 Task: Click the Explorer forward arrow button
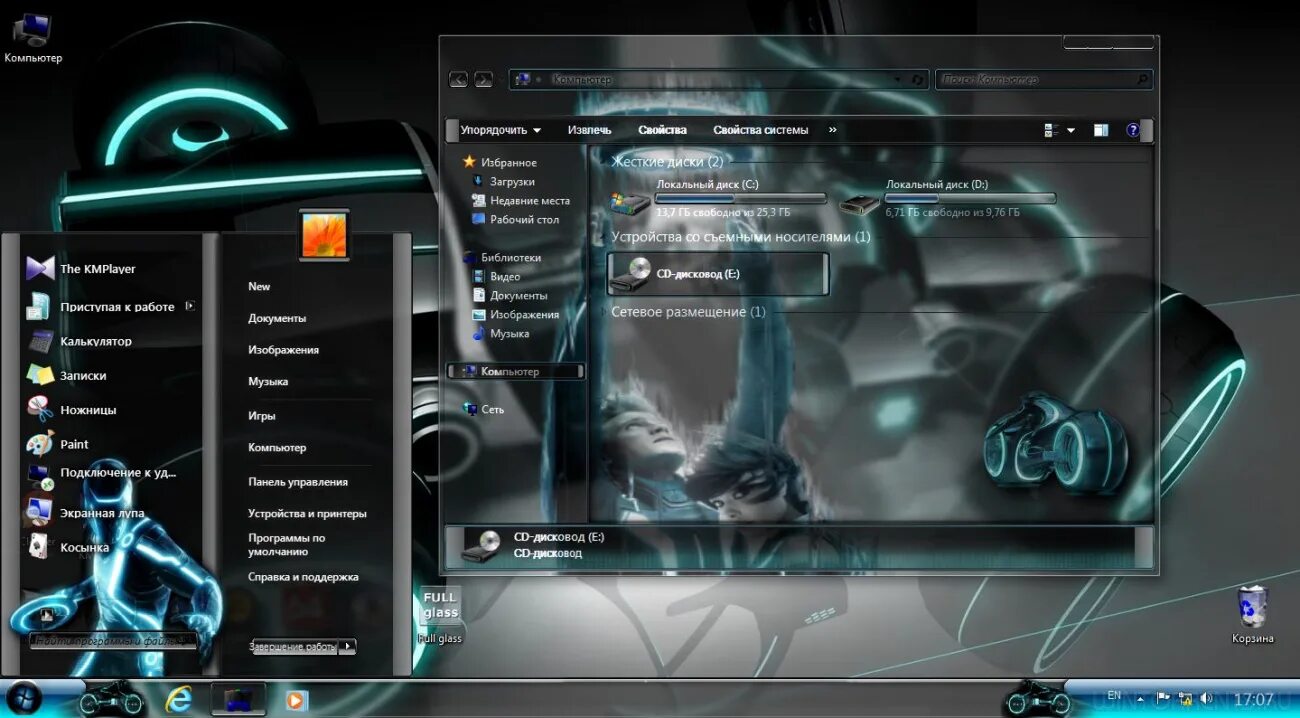(483, 79)
